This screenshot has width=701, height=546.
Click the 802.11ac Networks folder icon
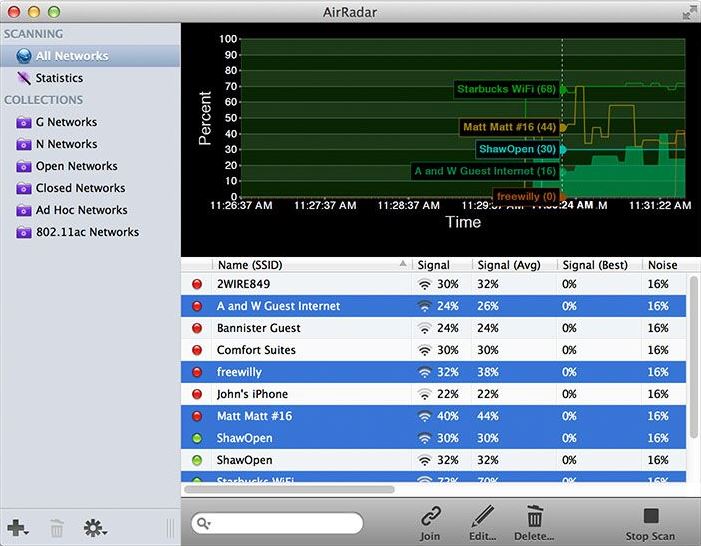pos(24,232)
